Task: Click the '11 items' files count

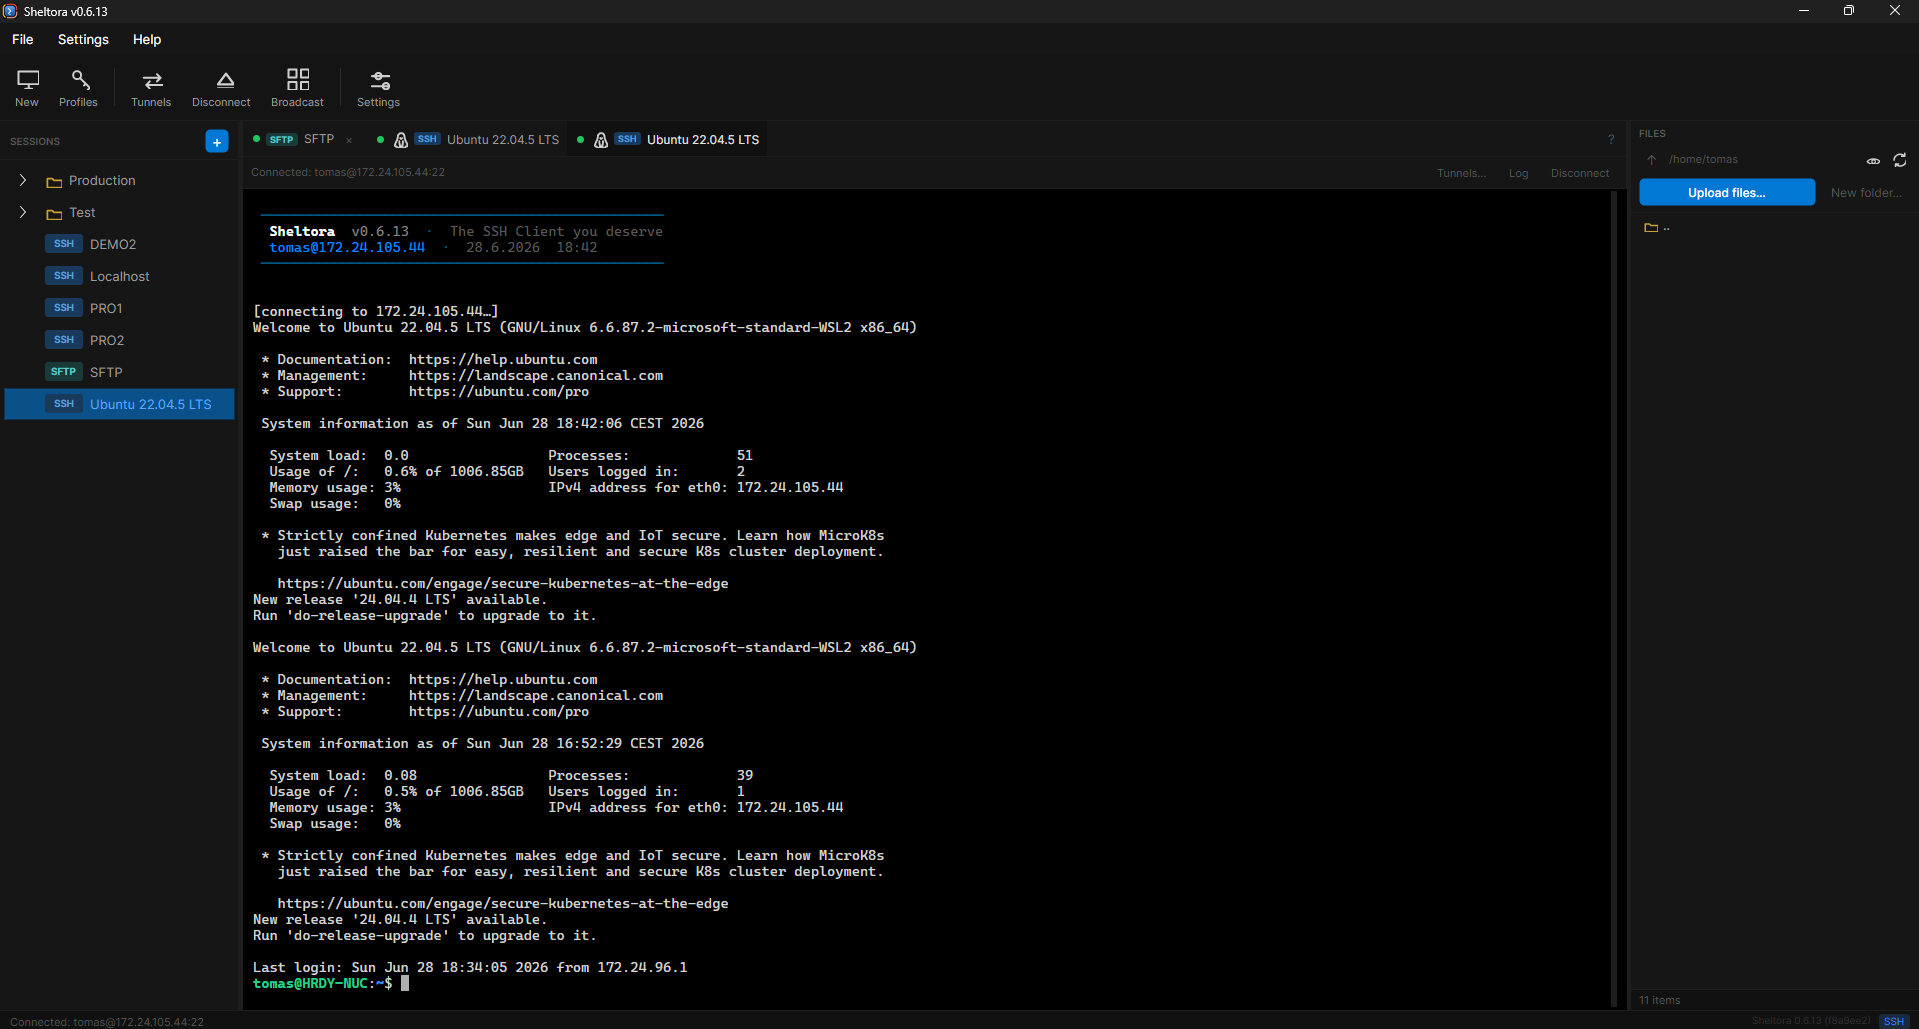Action: point(1660,1000)
